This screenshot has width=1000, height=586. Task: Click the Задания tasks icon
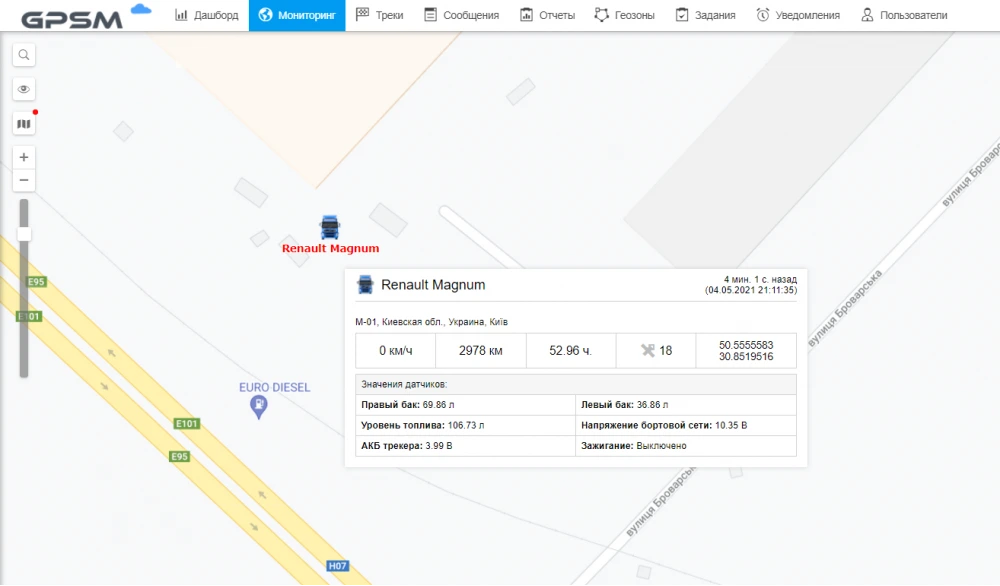[681, 15]
